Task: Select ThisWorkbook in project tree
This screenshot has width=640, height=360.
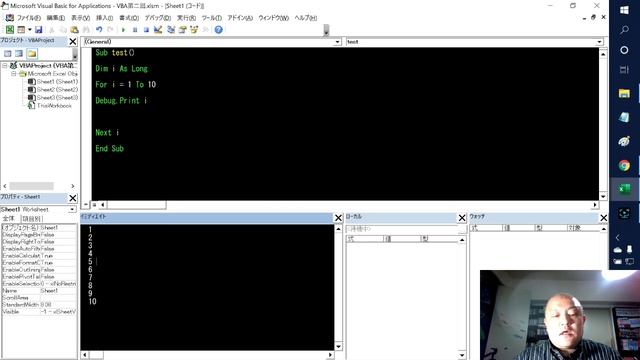Action: (x=50, y=105)
